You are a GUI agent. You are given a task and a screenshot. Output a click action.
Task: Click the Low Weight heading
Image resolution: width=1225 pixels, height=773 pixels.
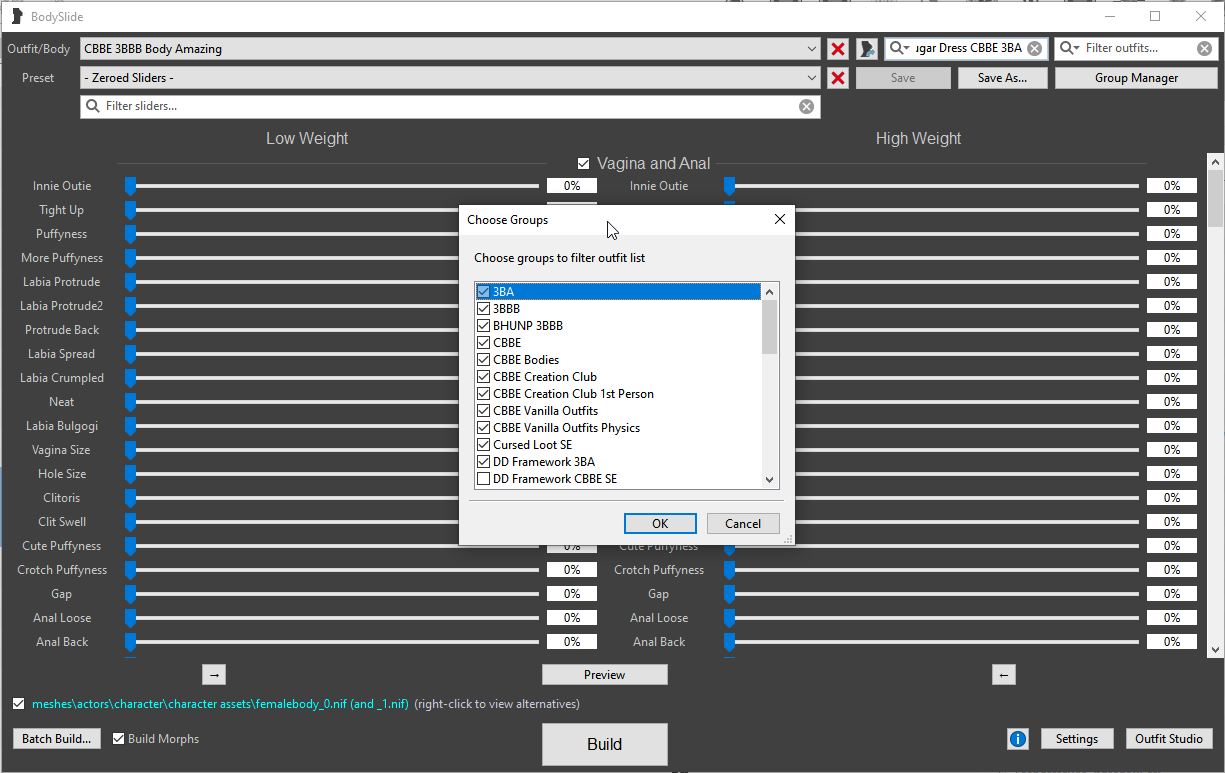(307, 139)
